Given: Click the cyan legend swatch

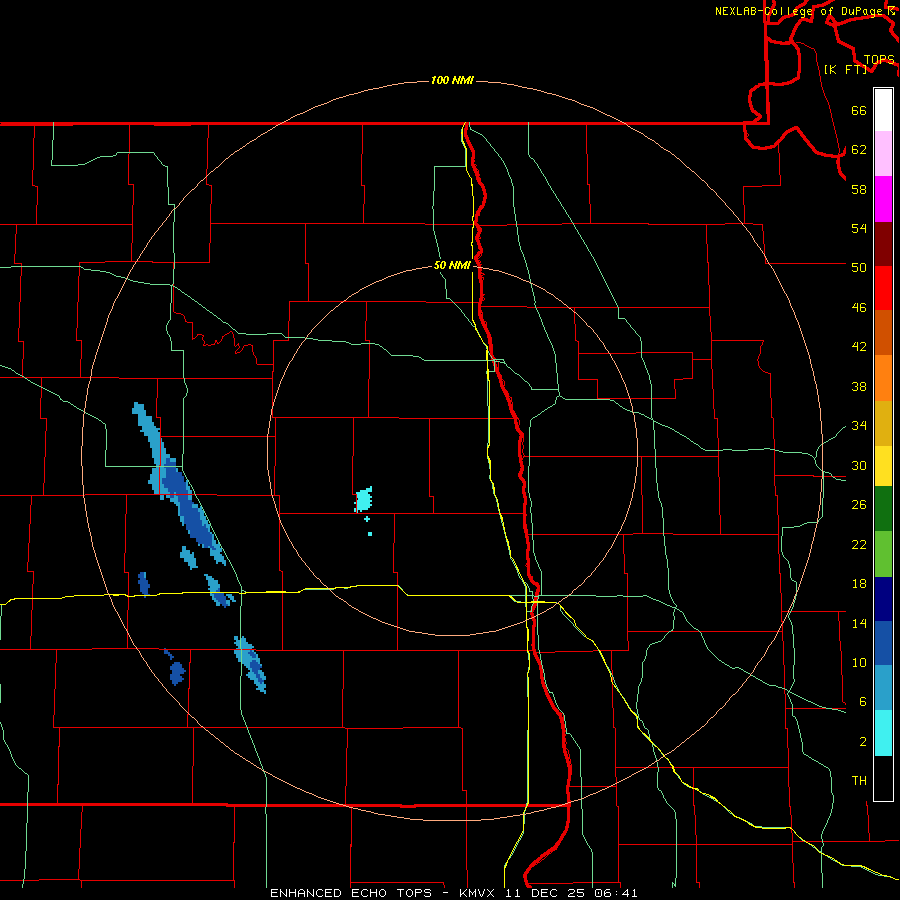Looking at the screenshot, I should coord(883,733).
